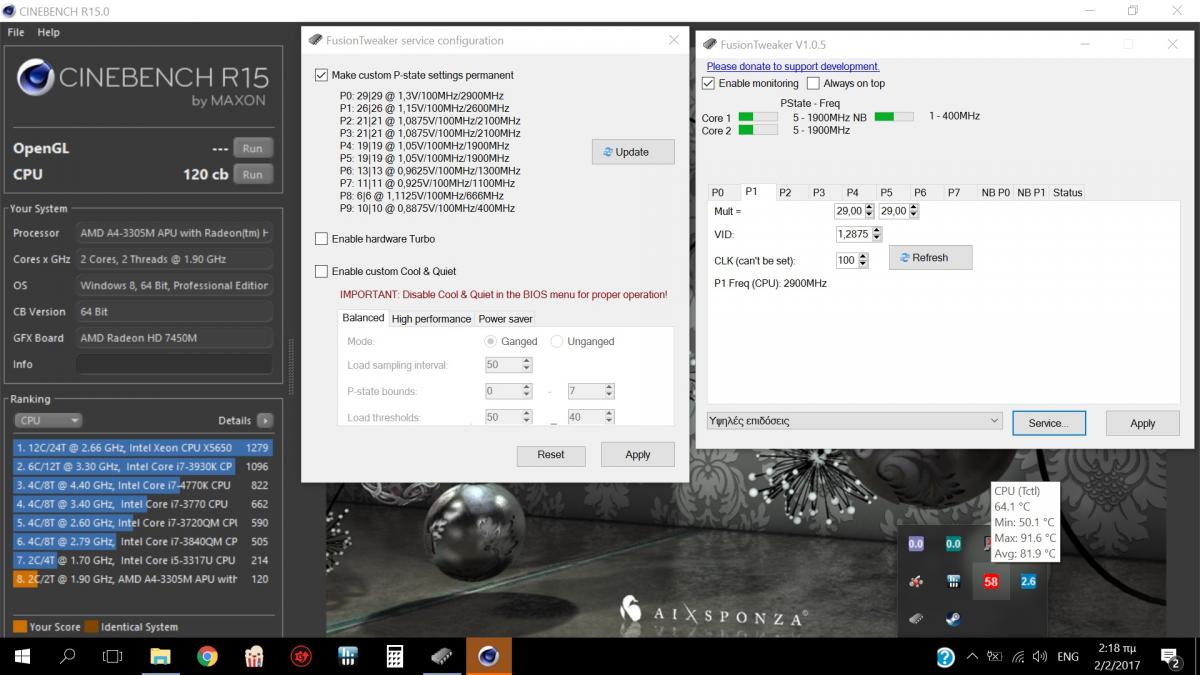Click the Core 1 load bar
Screen dimensions: 1200x675
pyautogui.click(x=758, y=117)
